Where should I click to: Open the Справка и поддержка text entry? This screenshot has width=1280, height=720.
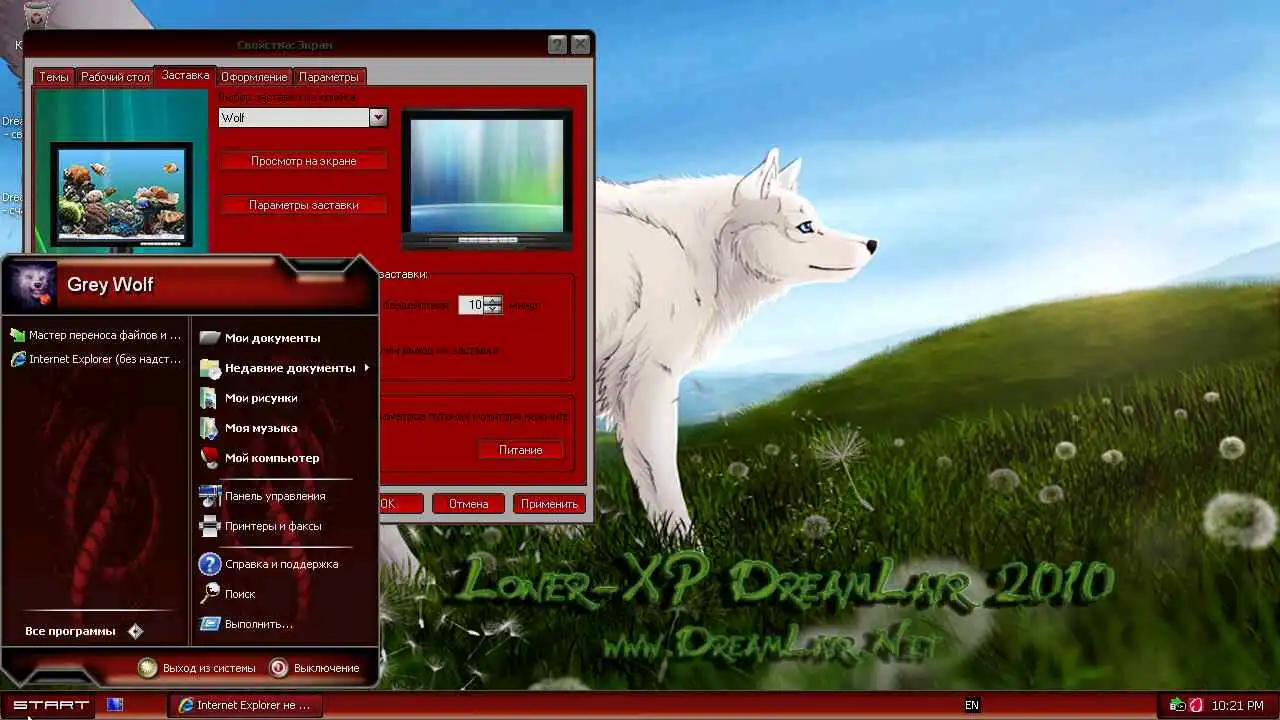point(282,564)
